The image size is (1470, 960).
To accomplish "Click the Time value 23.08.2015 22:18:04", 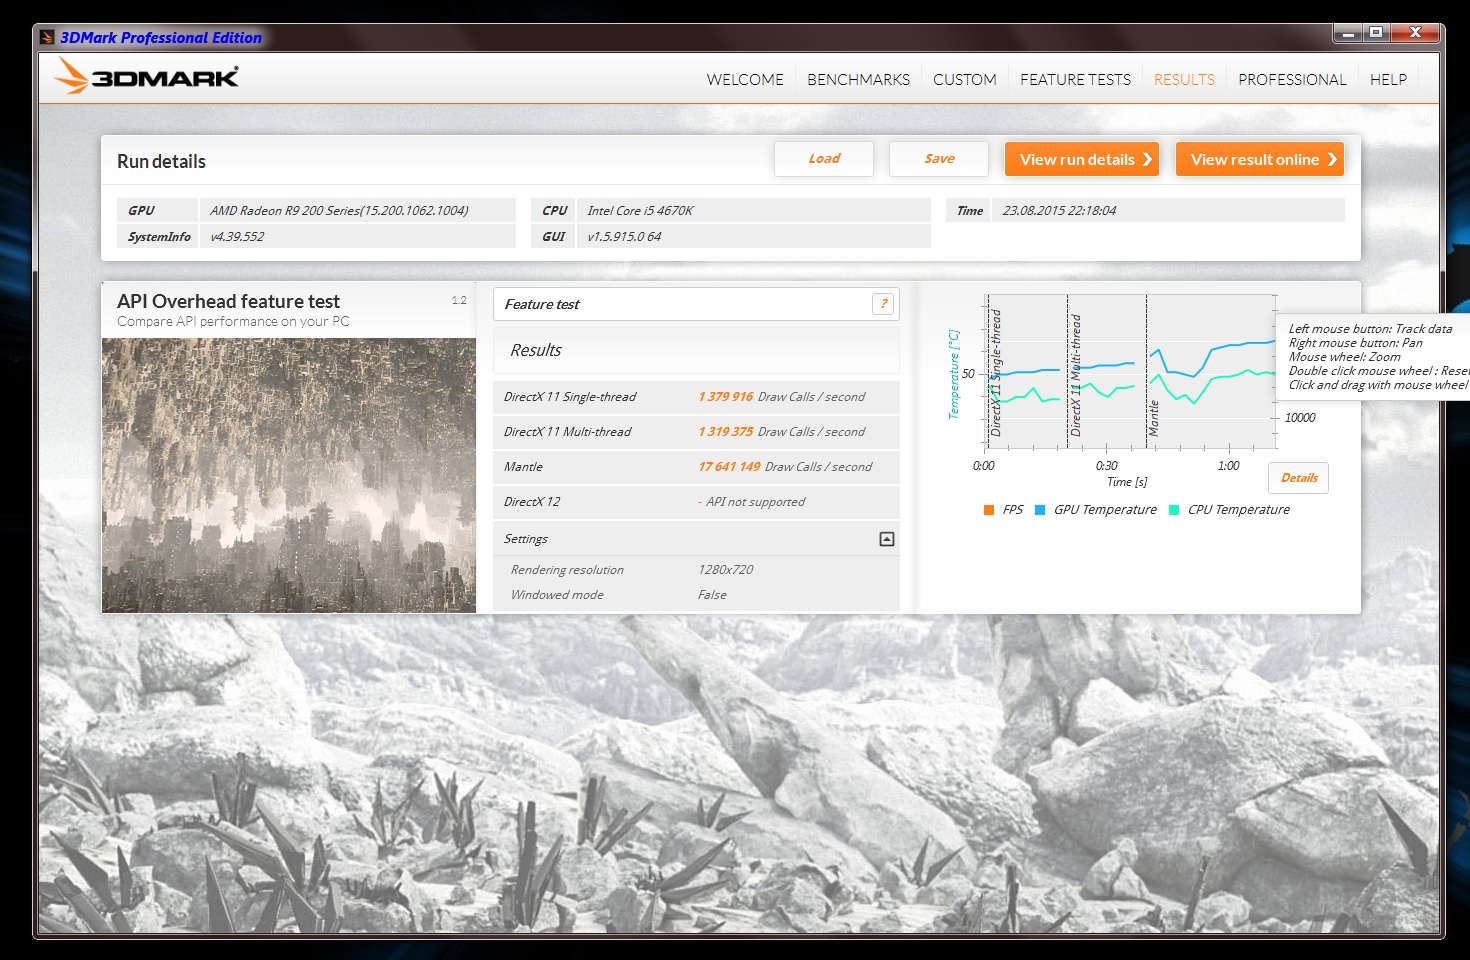I will click(x=1059, y=211).
